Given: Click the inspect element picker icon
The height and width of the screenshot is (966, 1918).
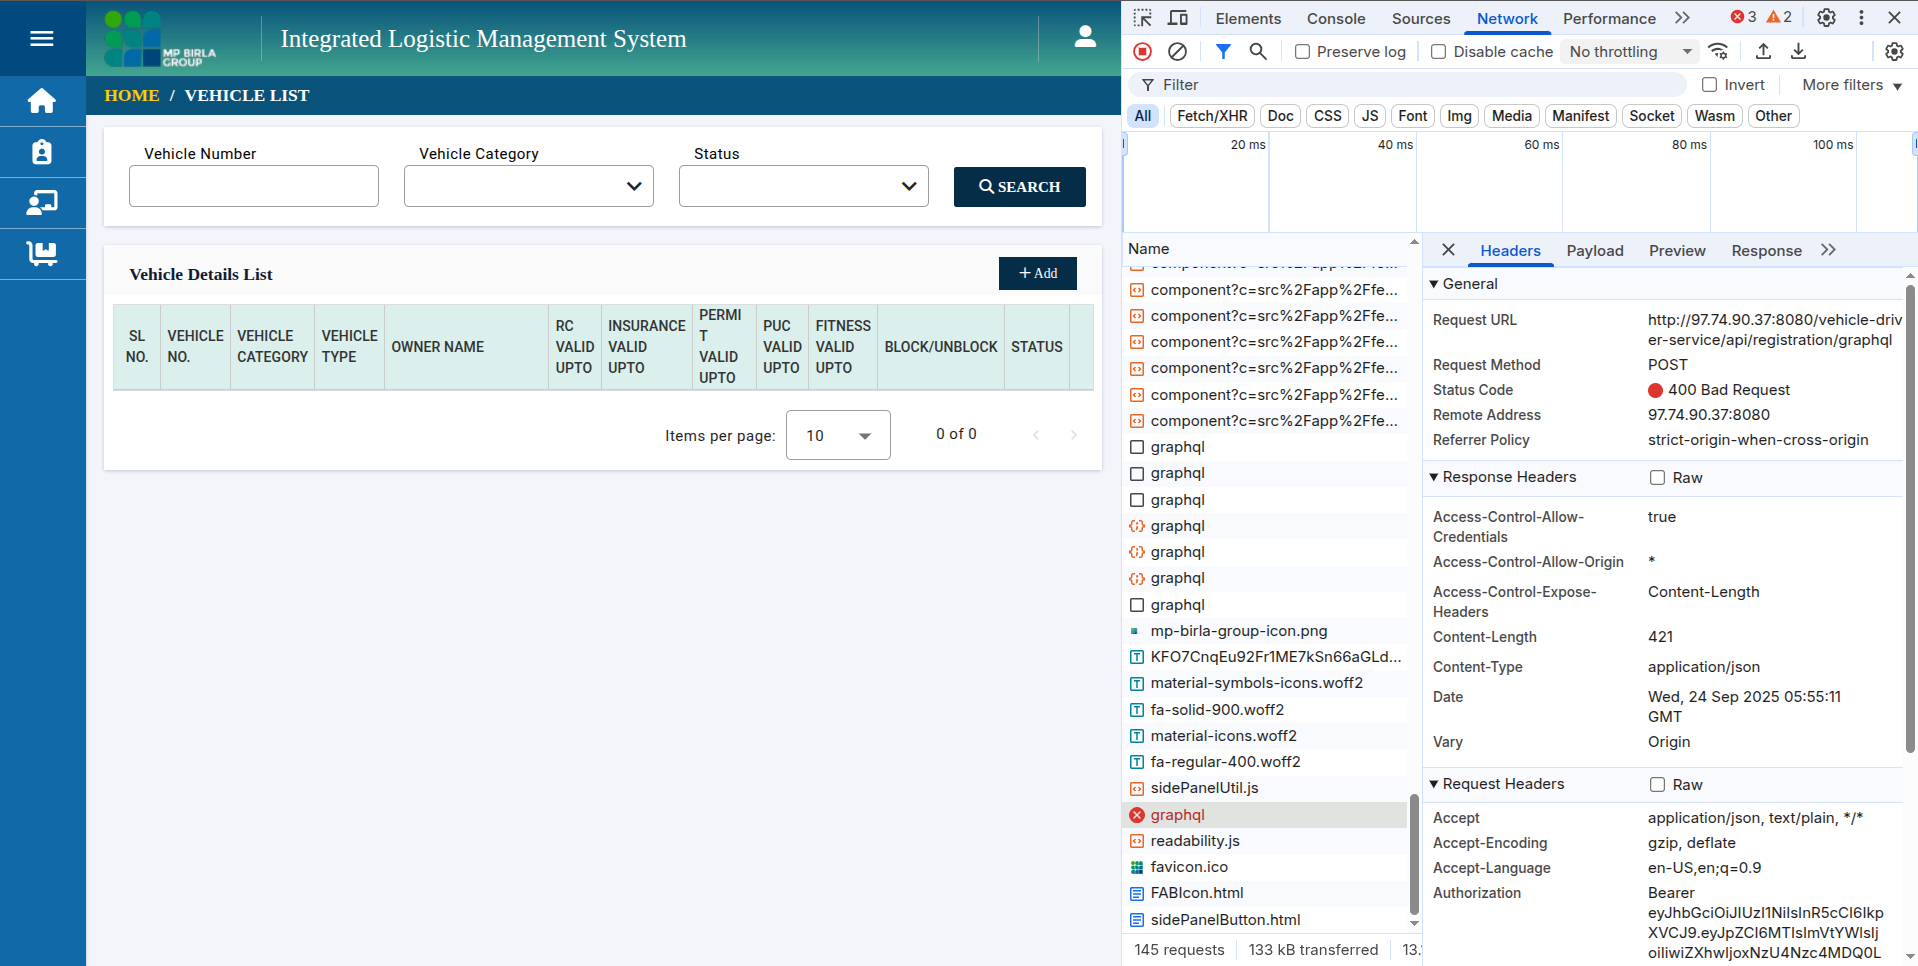Looking at the screenshot, I should (1143, 18).
